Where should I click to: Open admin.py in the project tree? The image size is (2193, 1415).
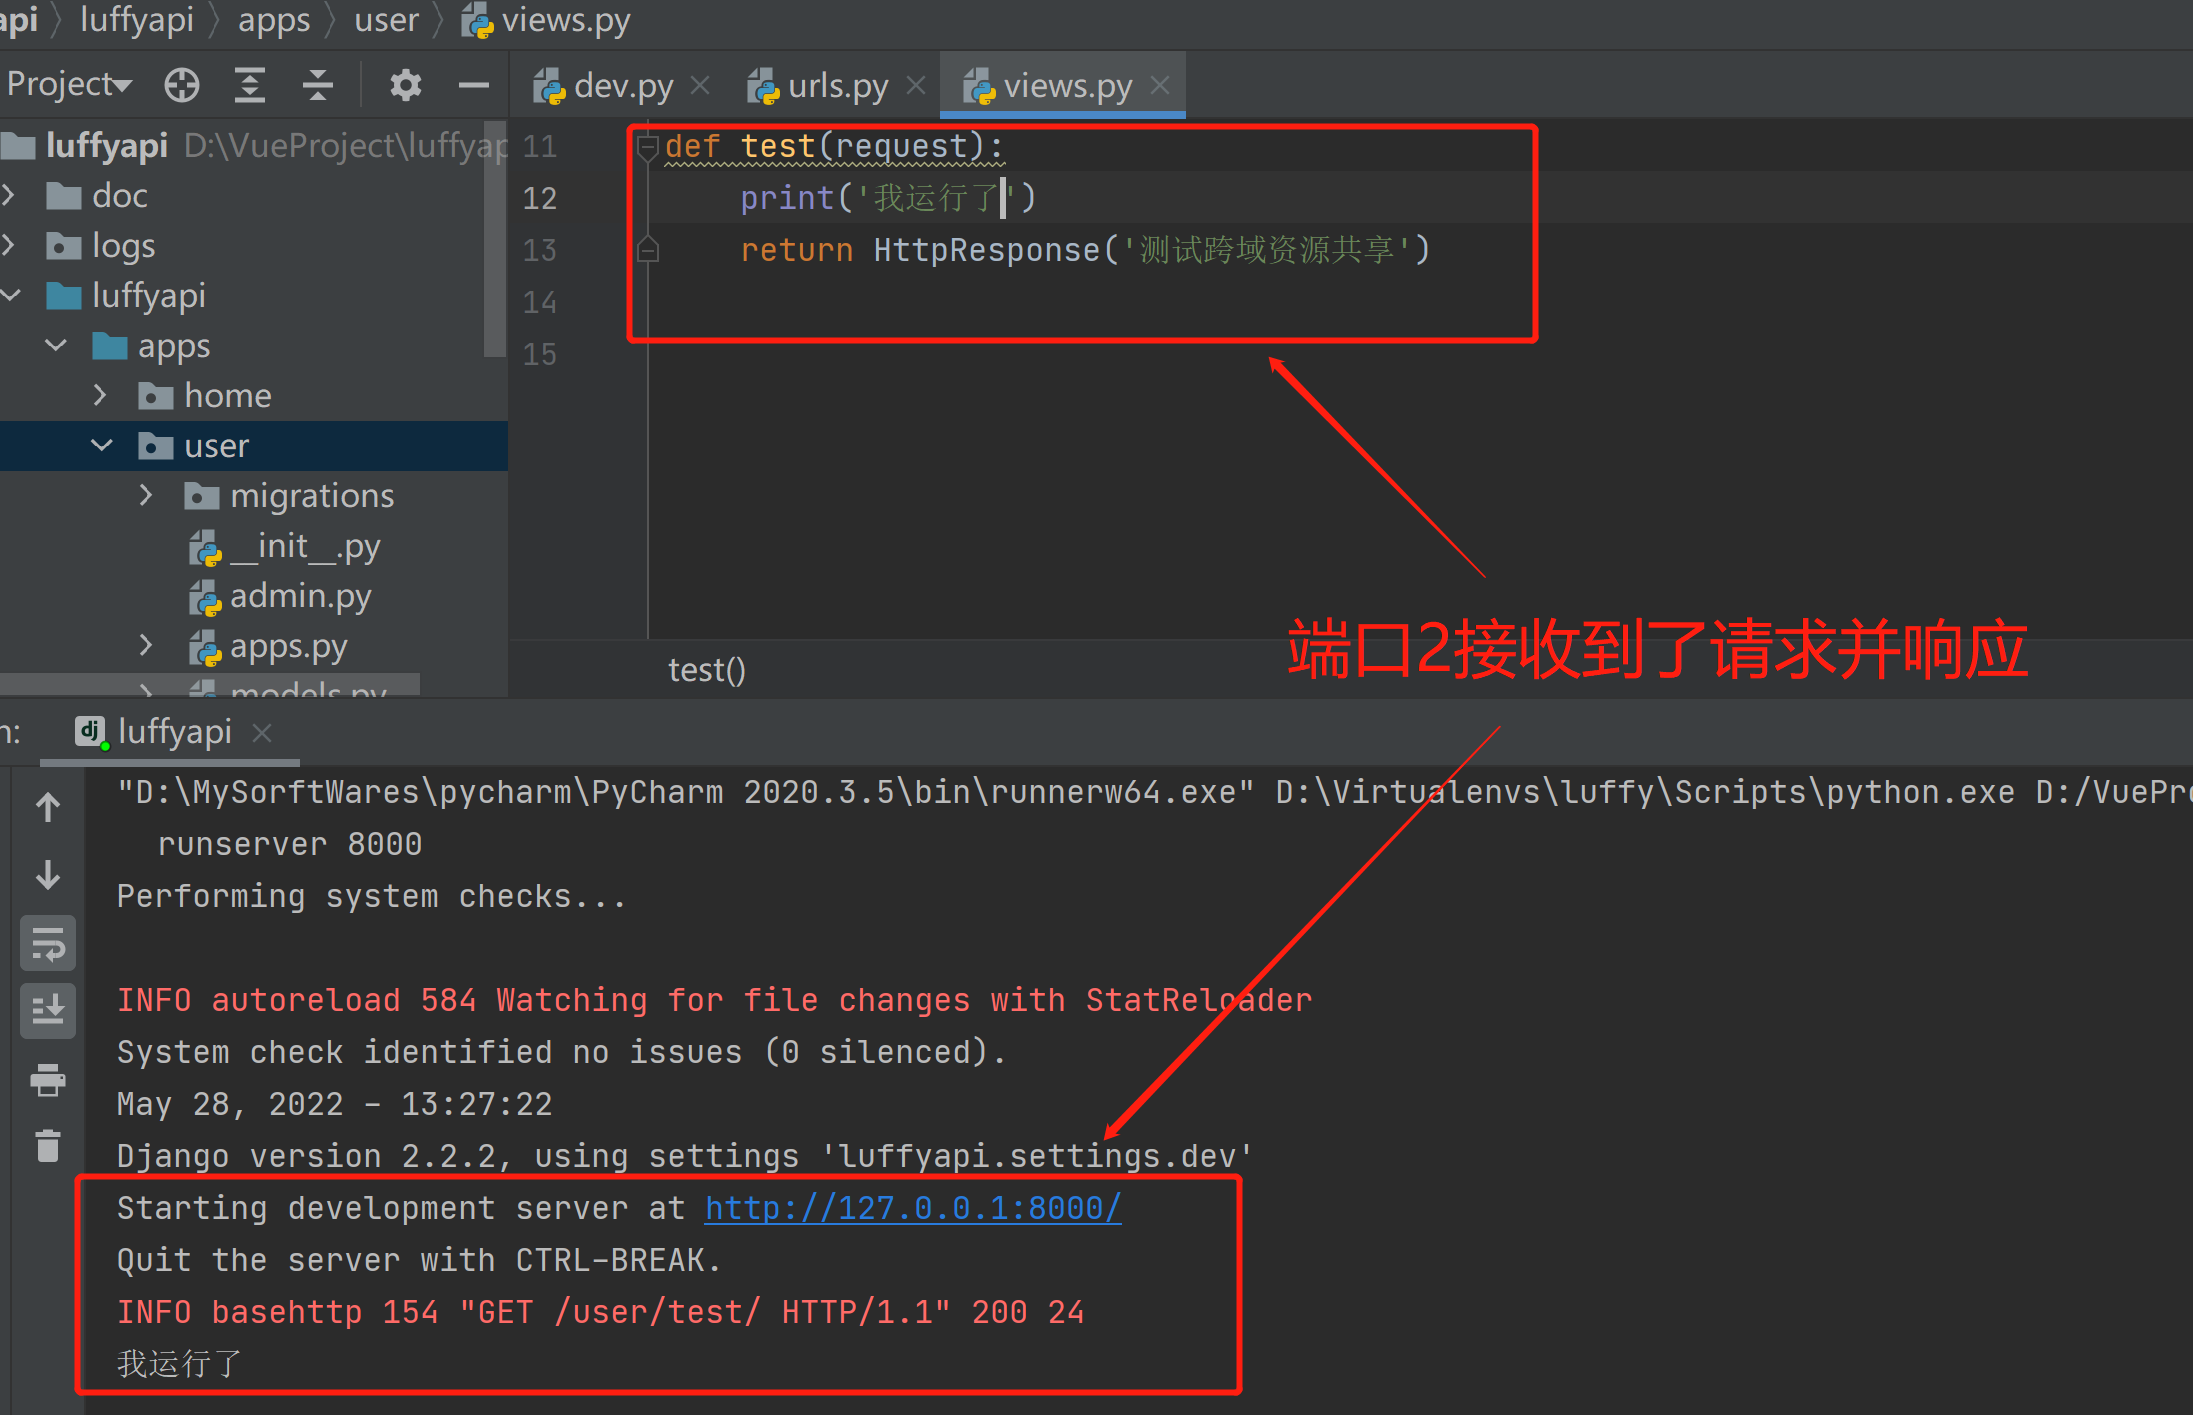tap(300, 596)
